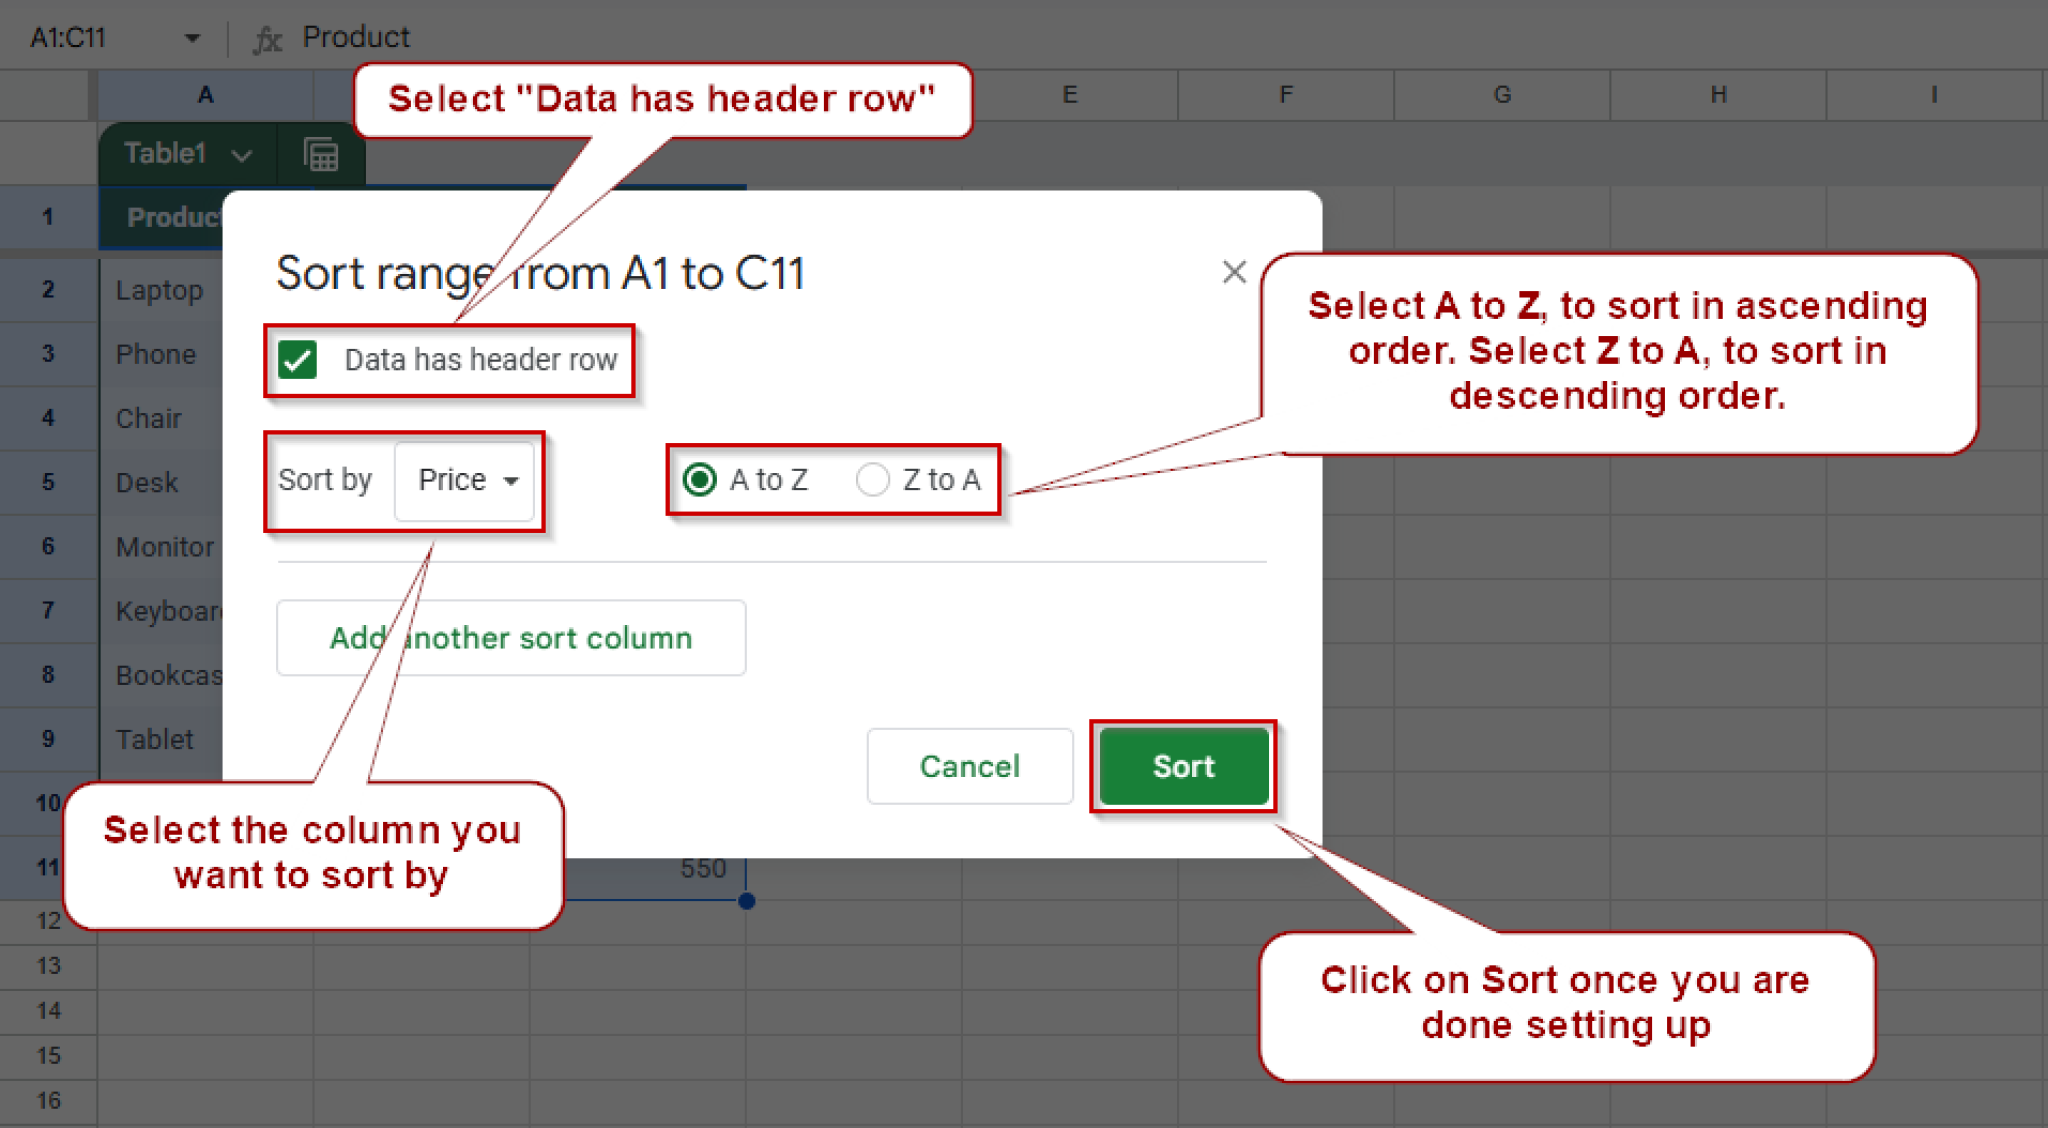
Task: Click Add another sort column
Action: (x=510, y=638)
